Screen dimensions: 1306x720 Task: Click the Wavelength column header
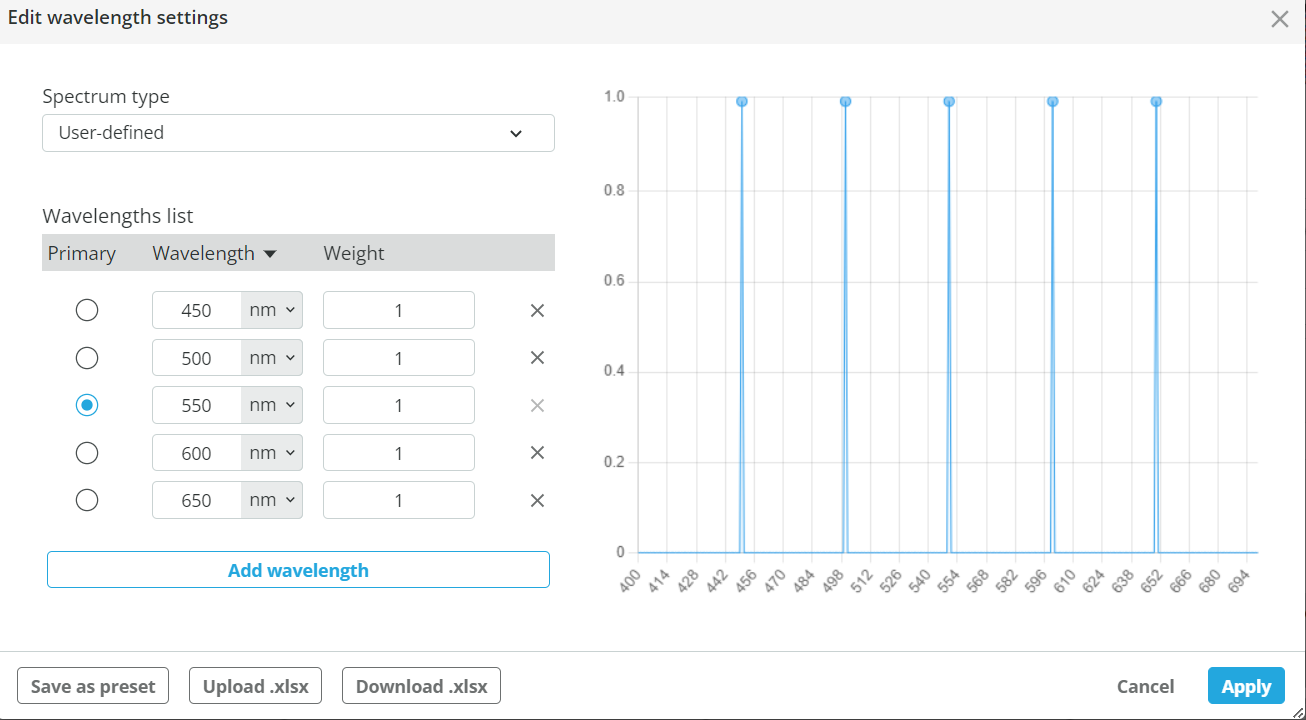point(203,254)
